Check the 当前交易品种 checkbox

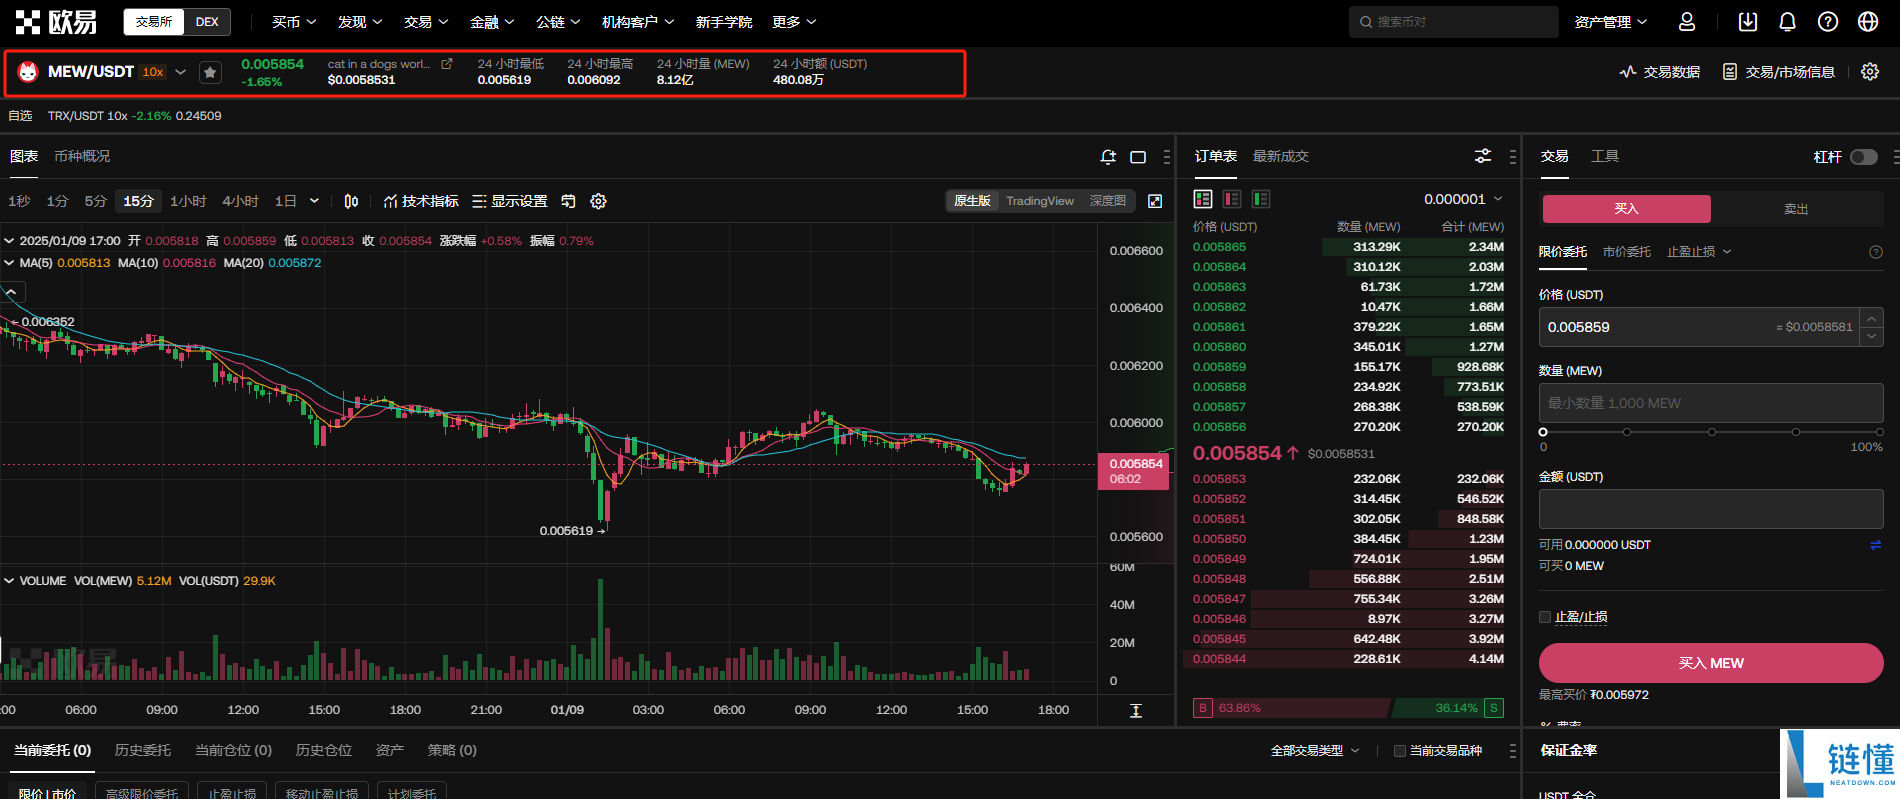click(x=1400, y=751)
